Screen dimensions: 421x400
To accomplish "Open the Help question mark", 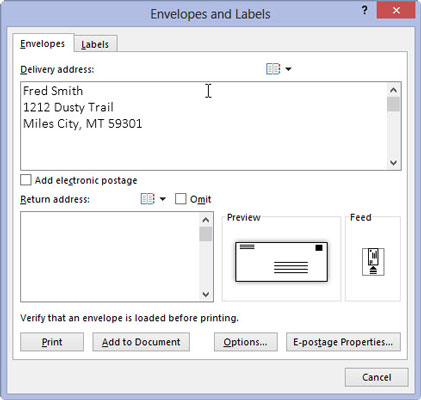I will tap(365, 10).
